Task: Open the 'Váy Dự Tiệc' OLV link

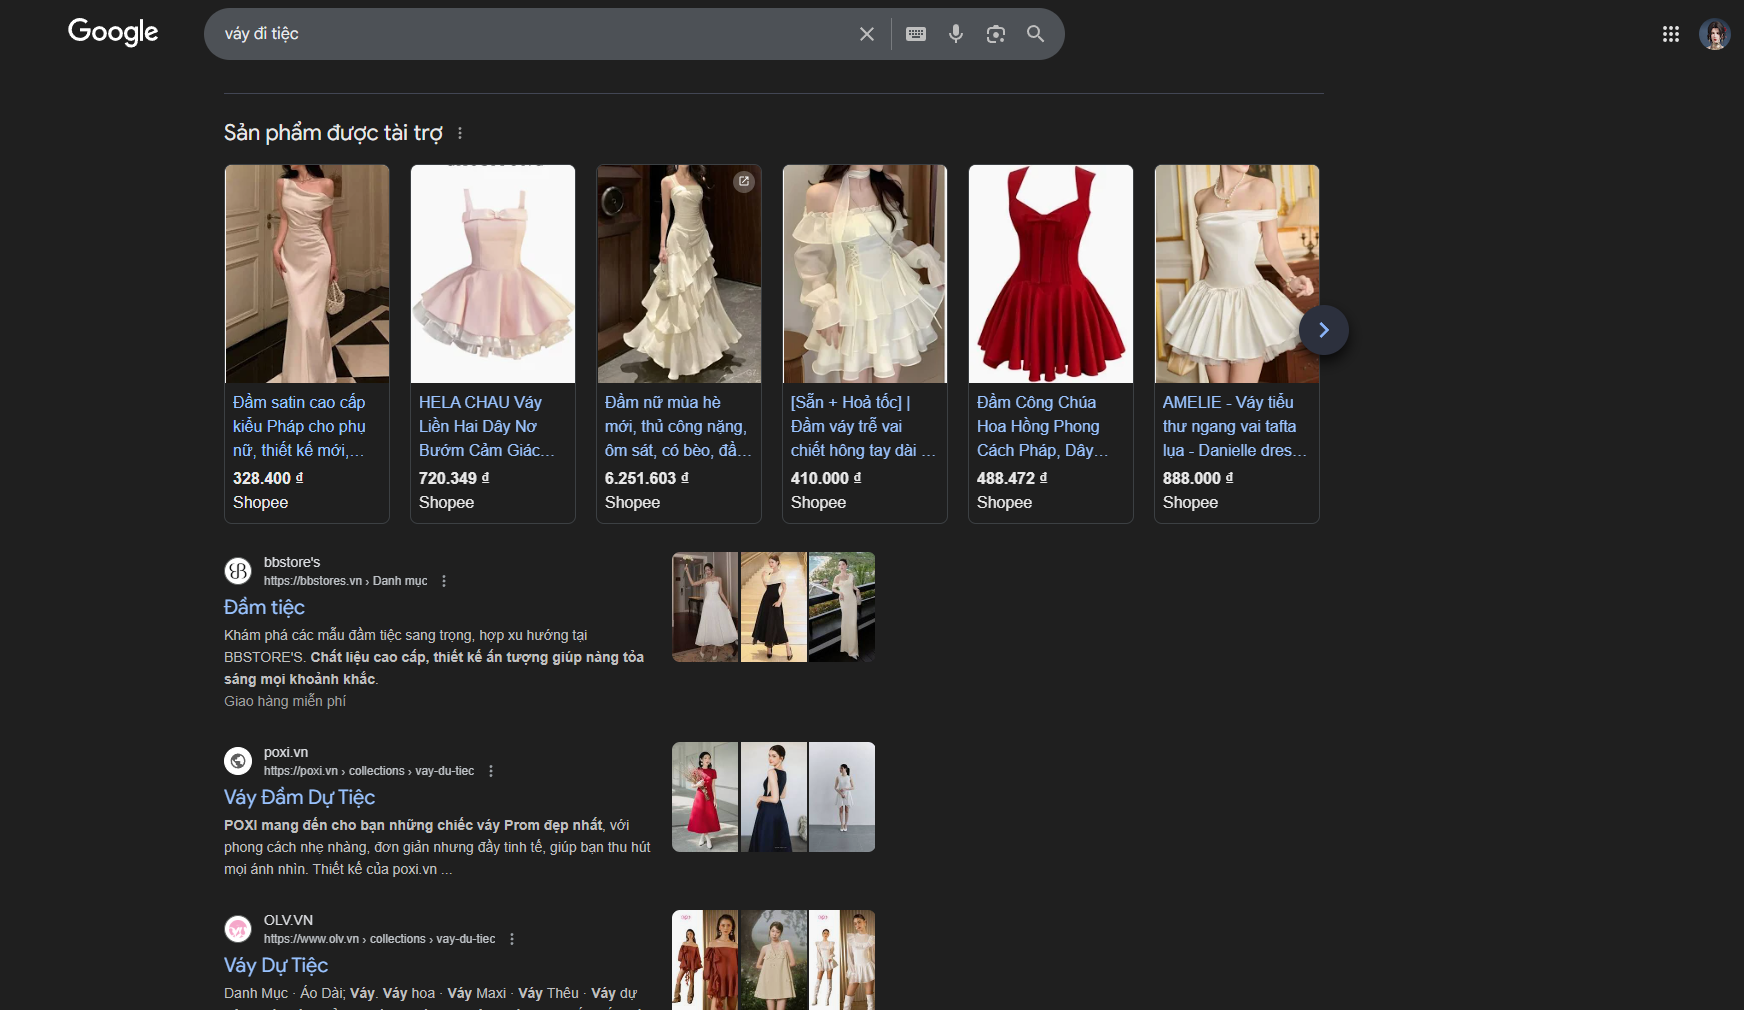Action: (x=276, y=965)
